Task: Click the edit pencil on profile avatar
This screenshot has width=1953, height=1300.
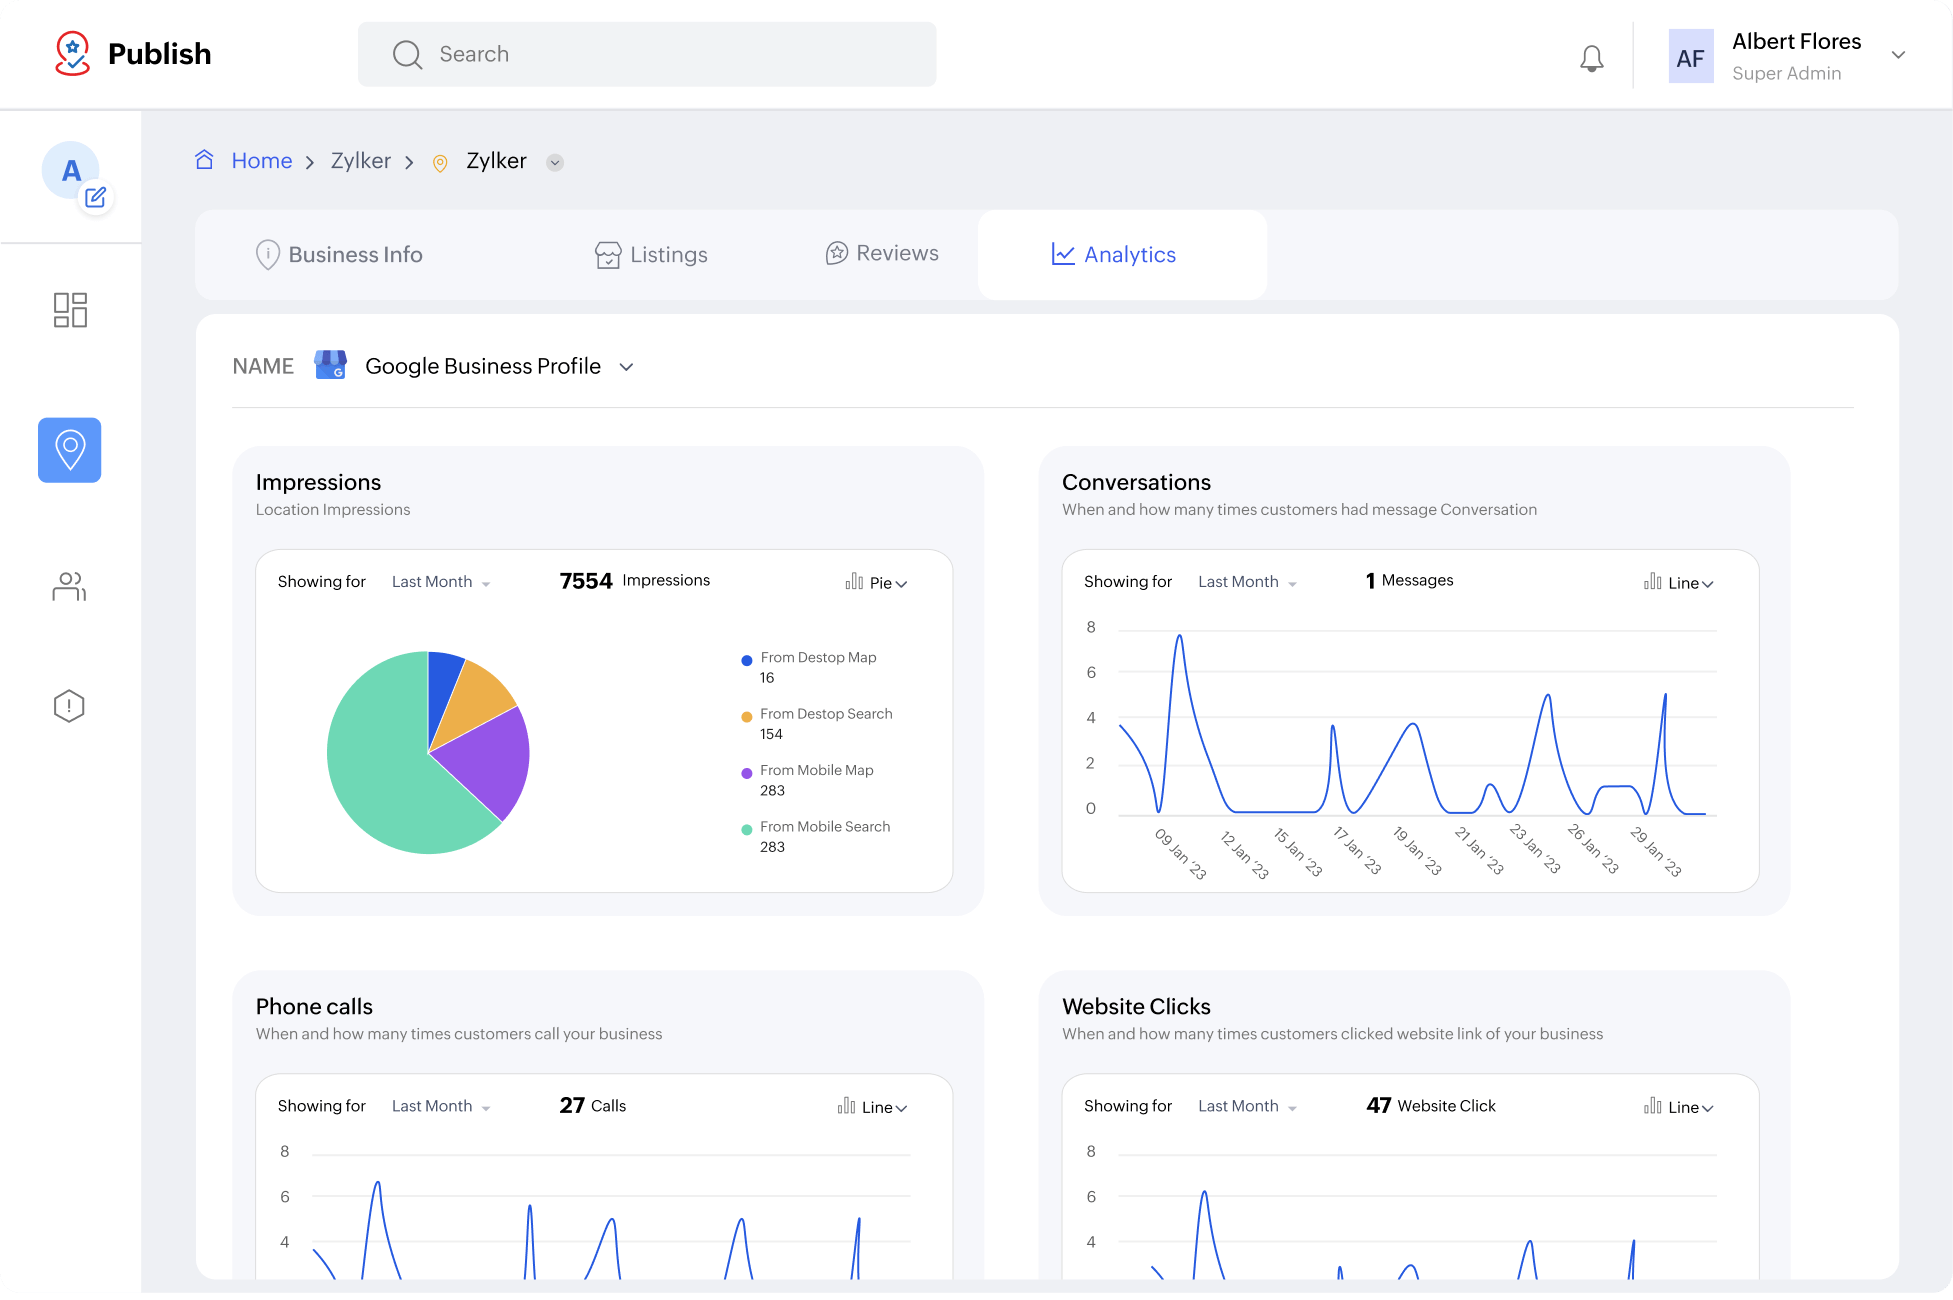Action: [96, 197]
